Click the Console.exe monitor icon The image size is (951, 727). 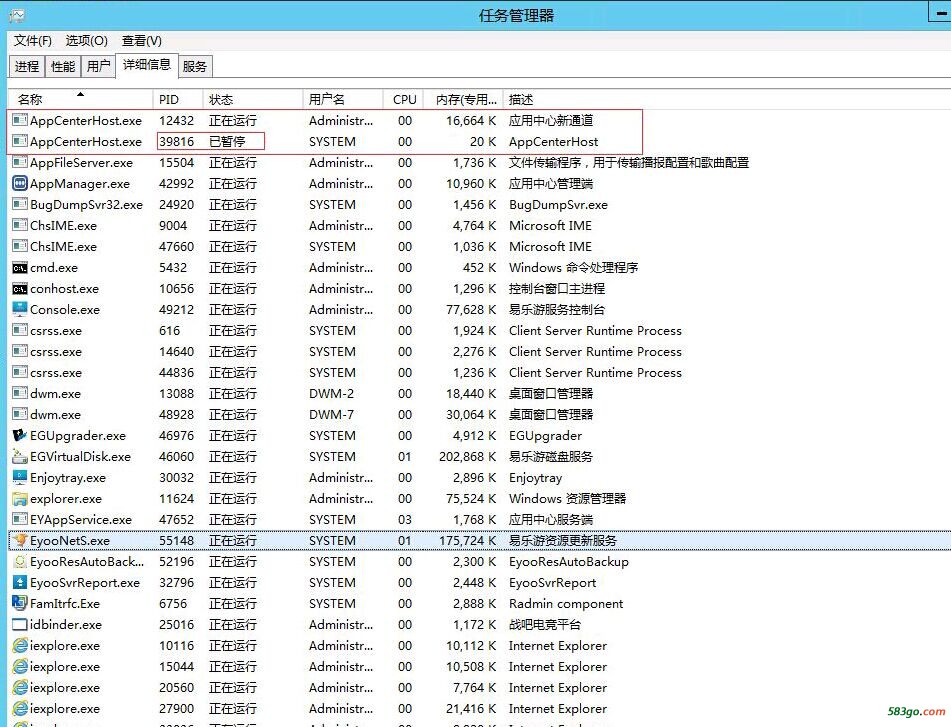pyautogui.click(x=20, y=309)
